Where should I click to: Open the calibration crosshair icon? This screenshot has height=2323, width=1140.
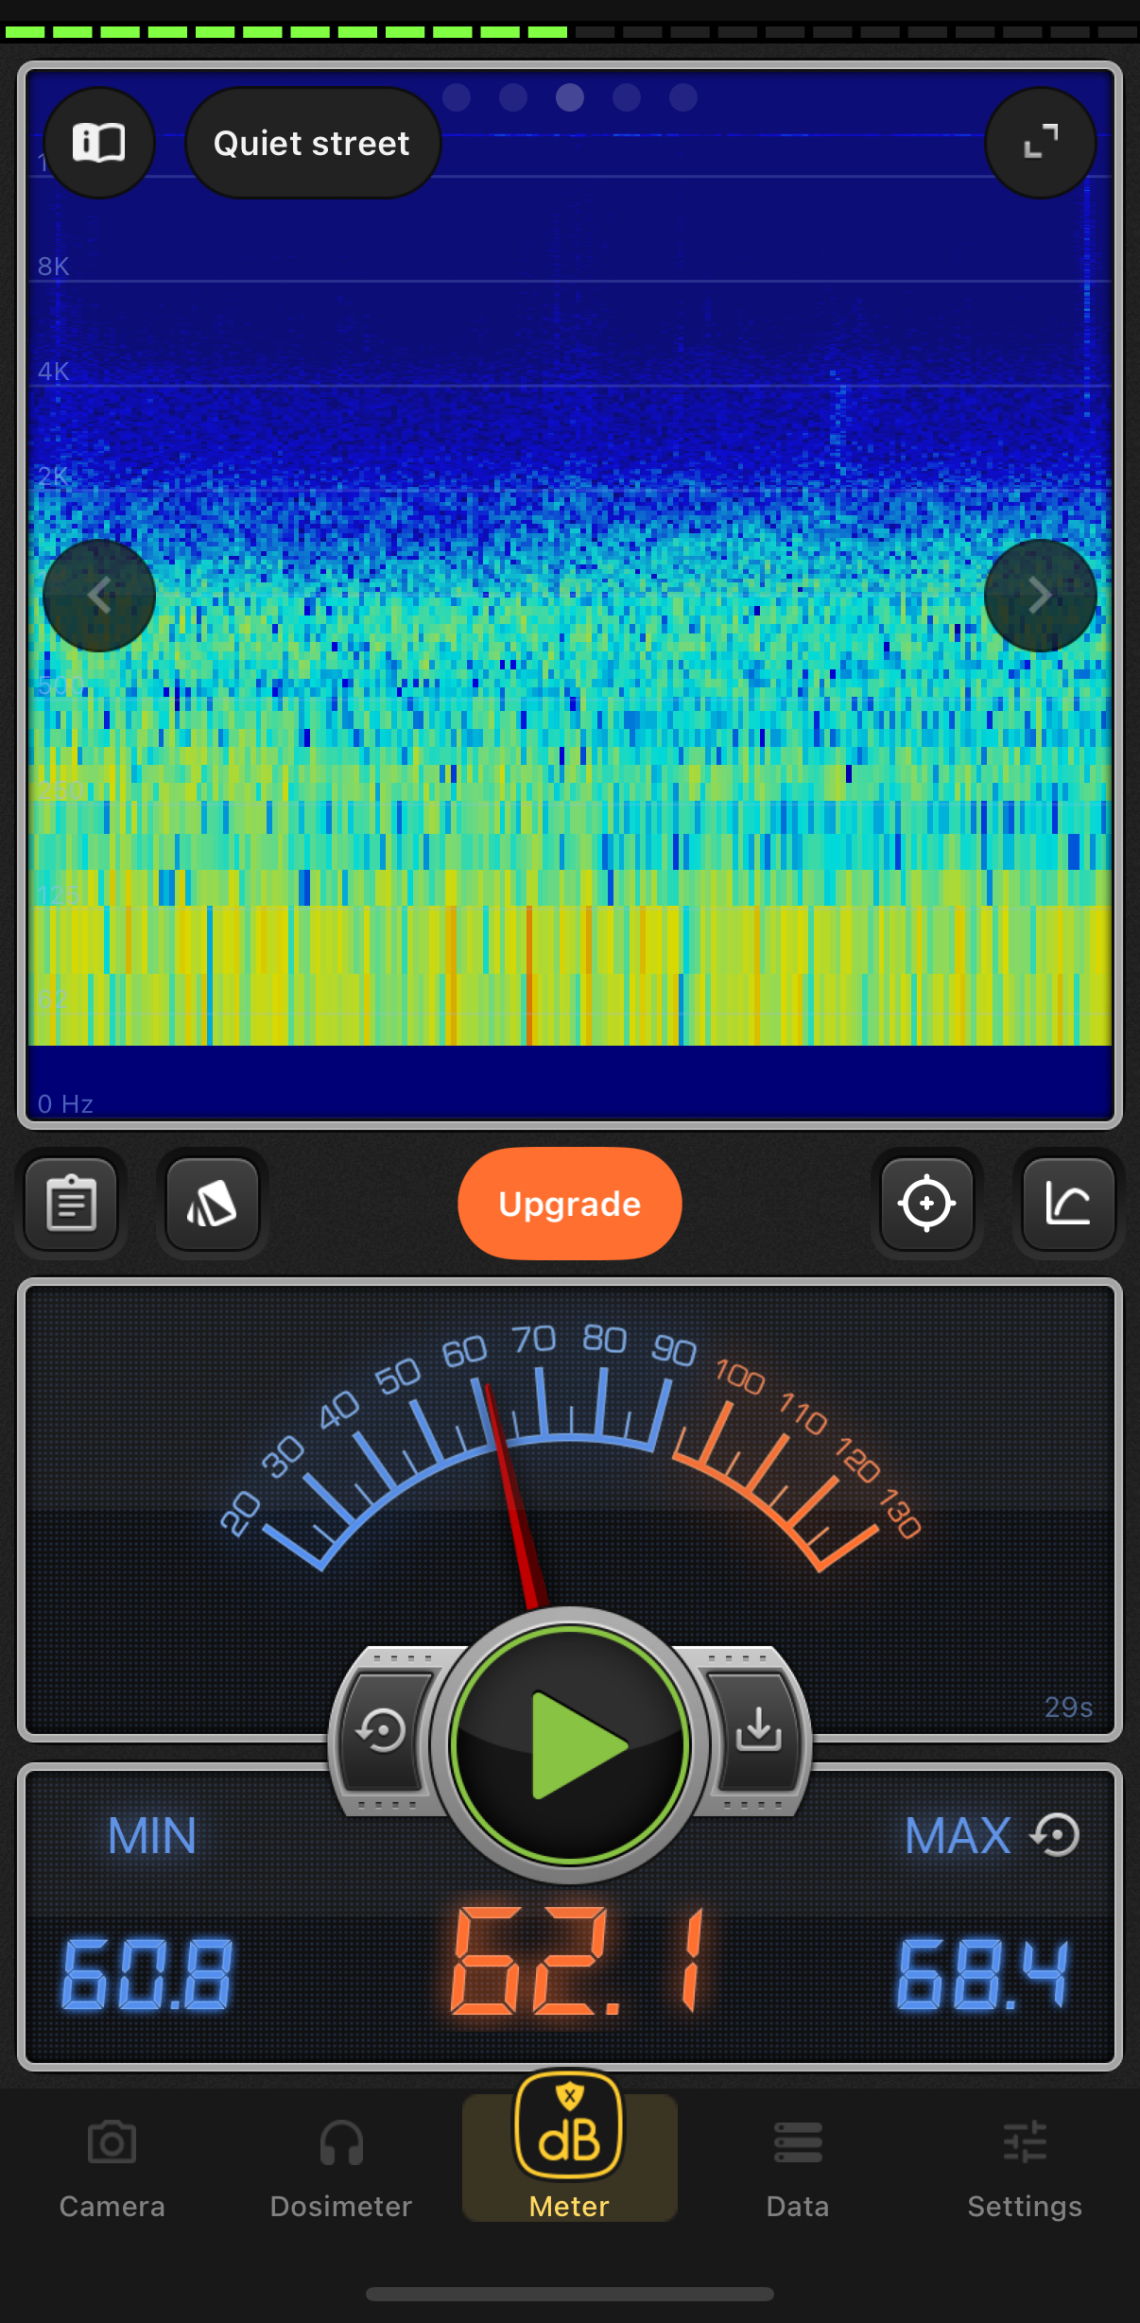pos(927,1203)
